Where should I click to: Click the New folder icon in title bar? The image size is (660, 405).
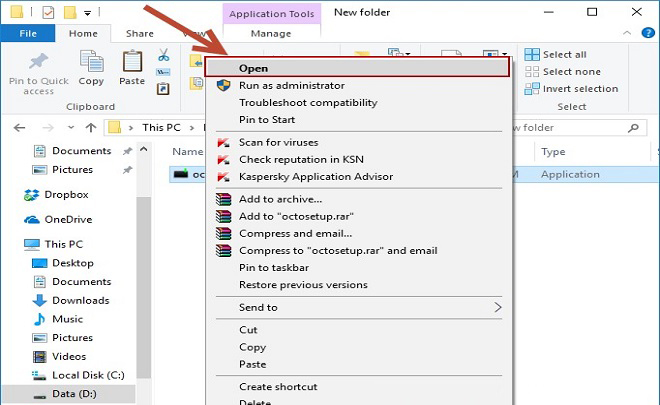coord(70,12)
